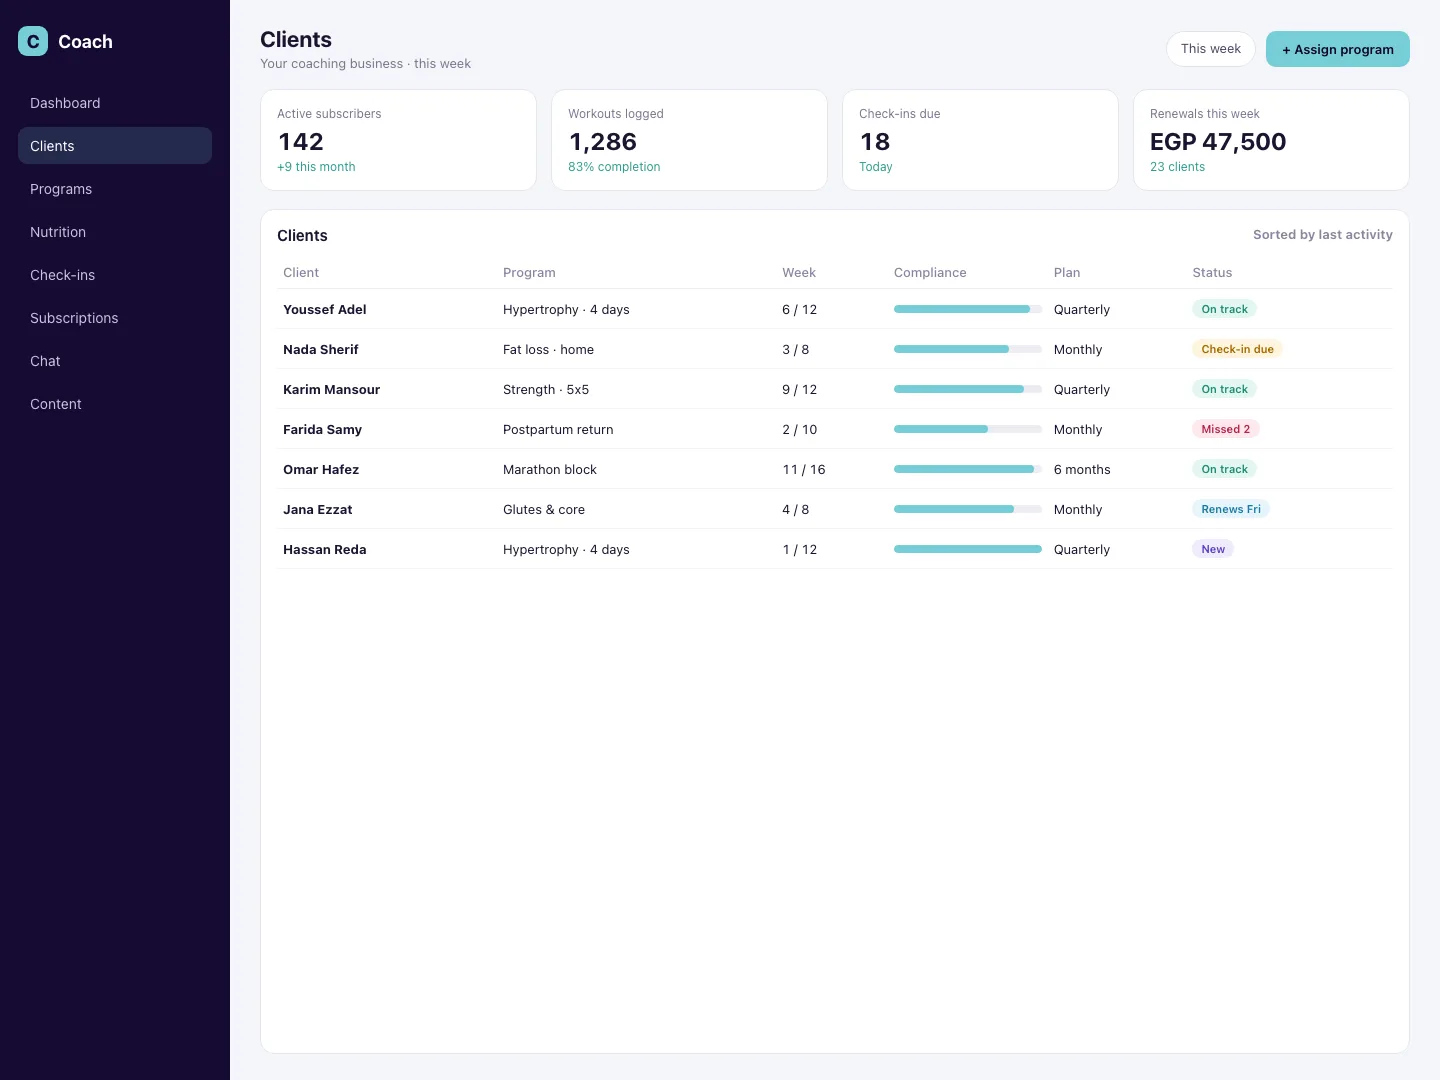Click Karim Mansour's On track badge
Viewport: 1440px width, 1080px height.
1224,389
